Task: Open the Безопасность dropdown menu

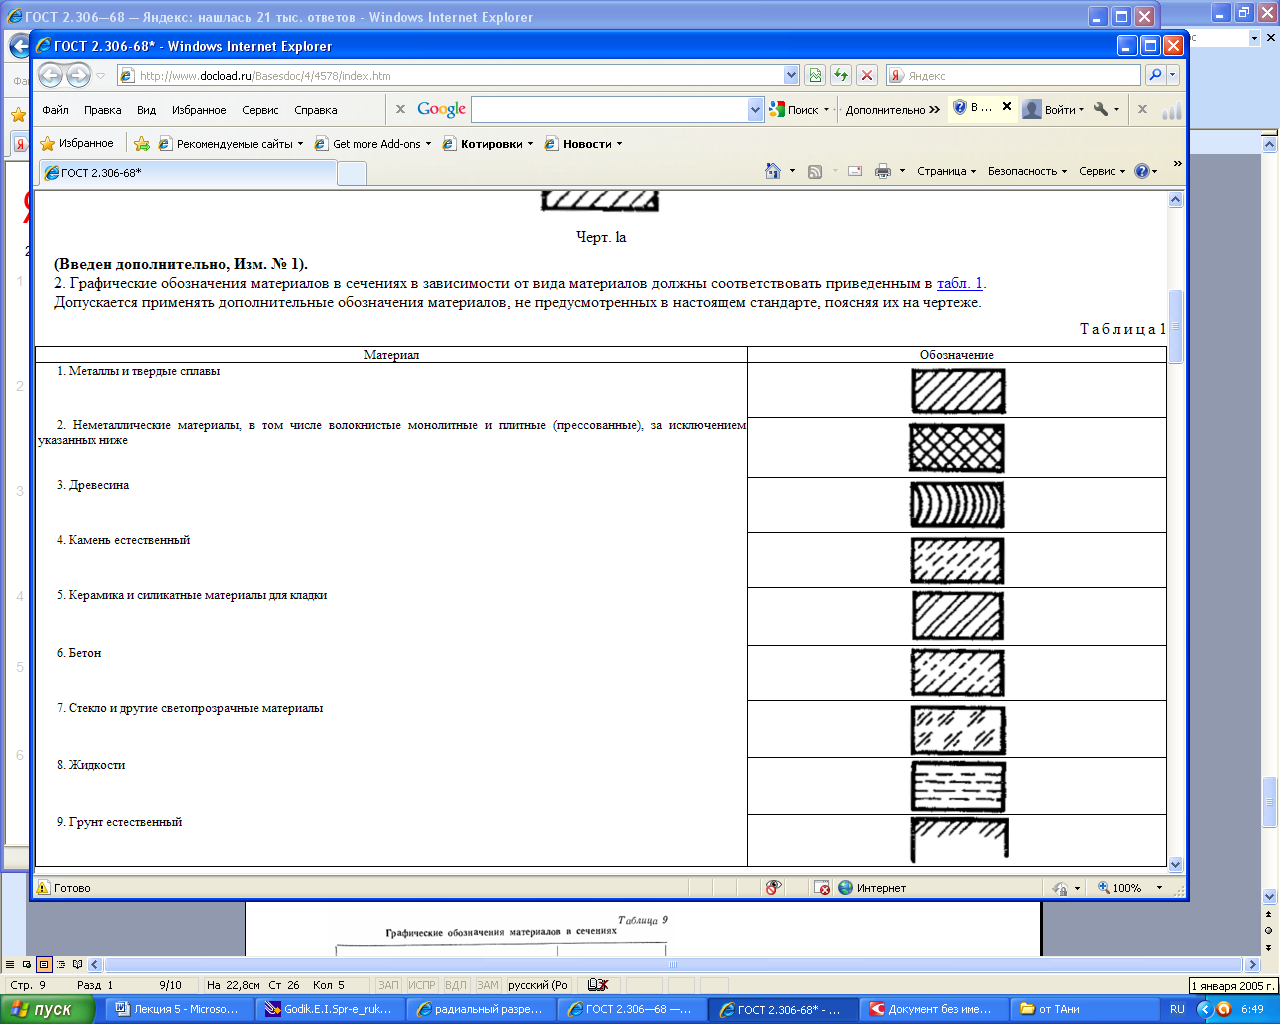Action: coord(1028,171)
